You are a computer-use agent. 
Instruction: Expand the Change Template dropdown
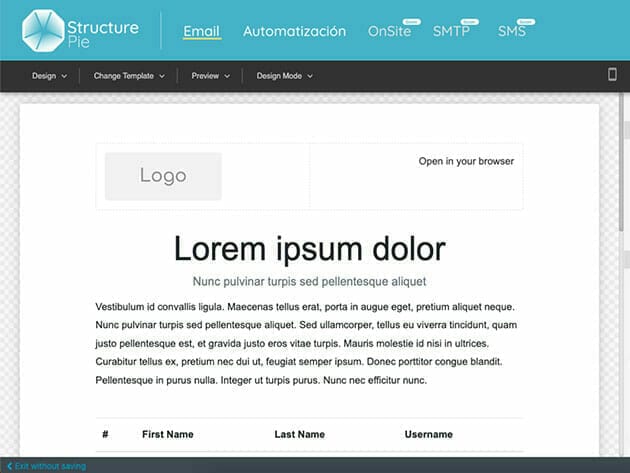pyautogui.click(x=127, y=76)
